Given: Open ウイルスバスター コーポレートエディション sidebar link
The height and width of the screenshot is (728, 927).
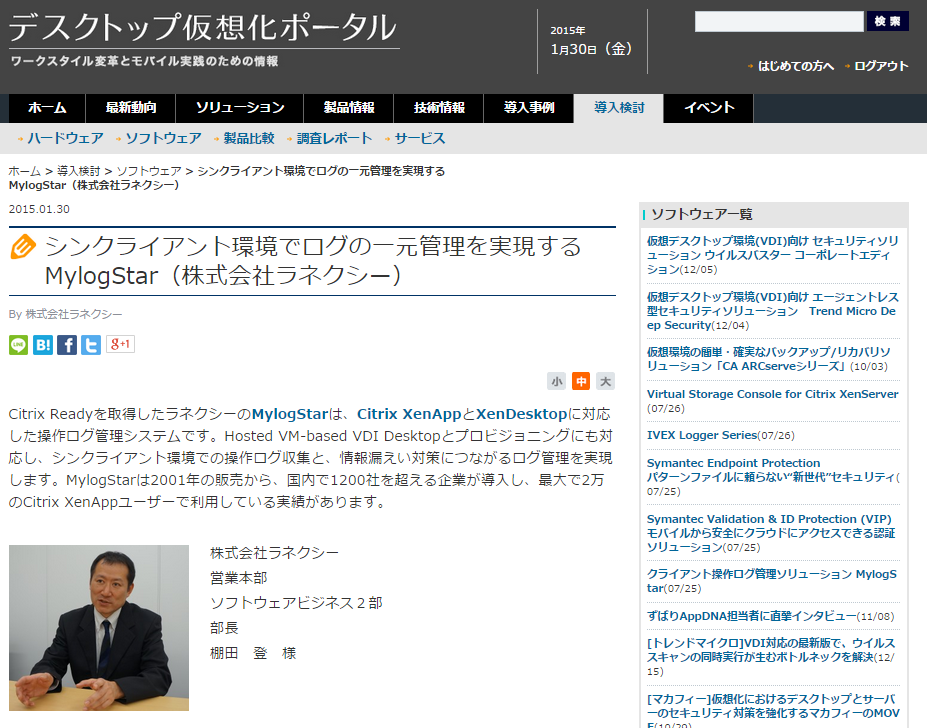Looking at the screenshot, I should (772, 255).
